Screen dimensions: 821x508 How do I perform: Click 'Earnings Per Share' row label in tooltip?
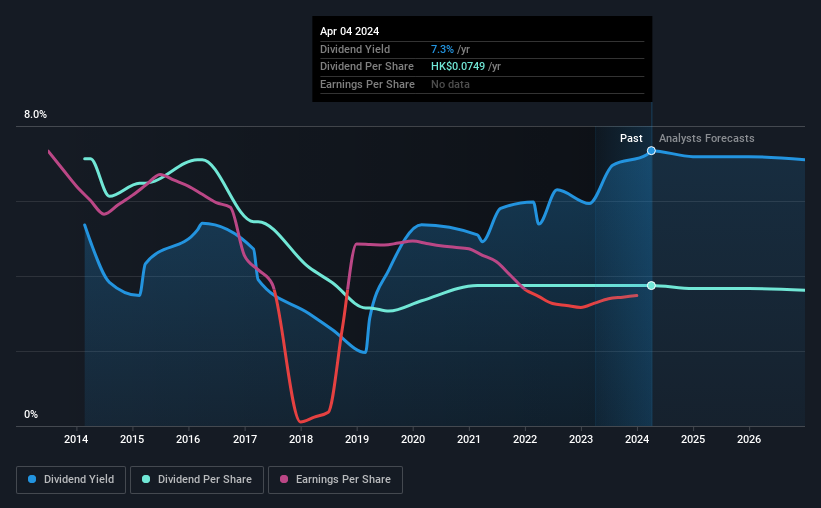pos(367,84)
